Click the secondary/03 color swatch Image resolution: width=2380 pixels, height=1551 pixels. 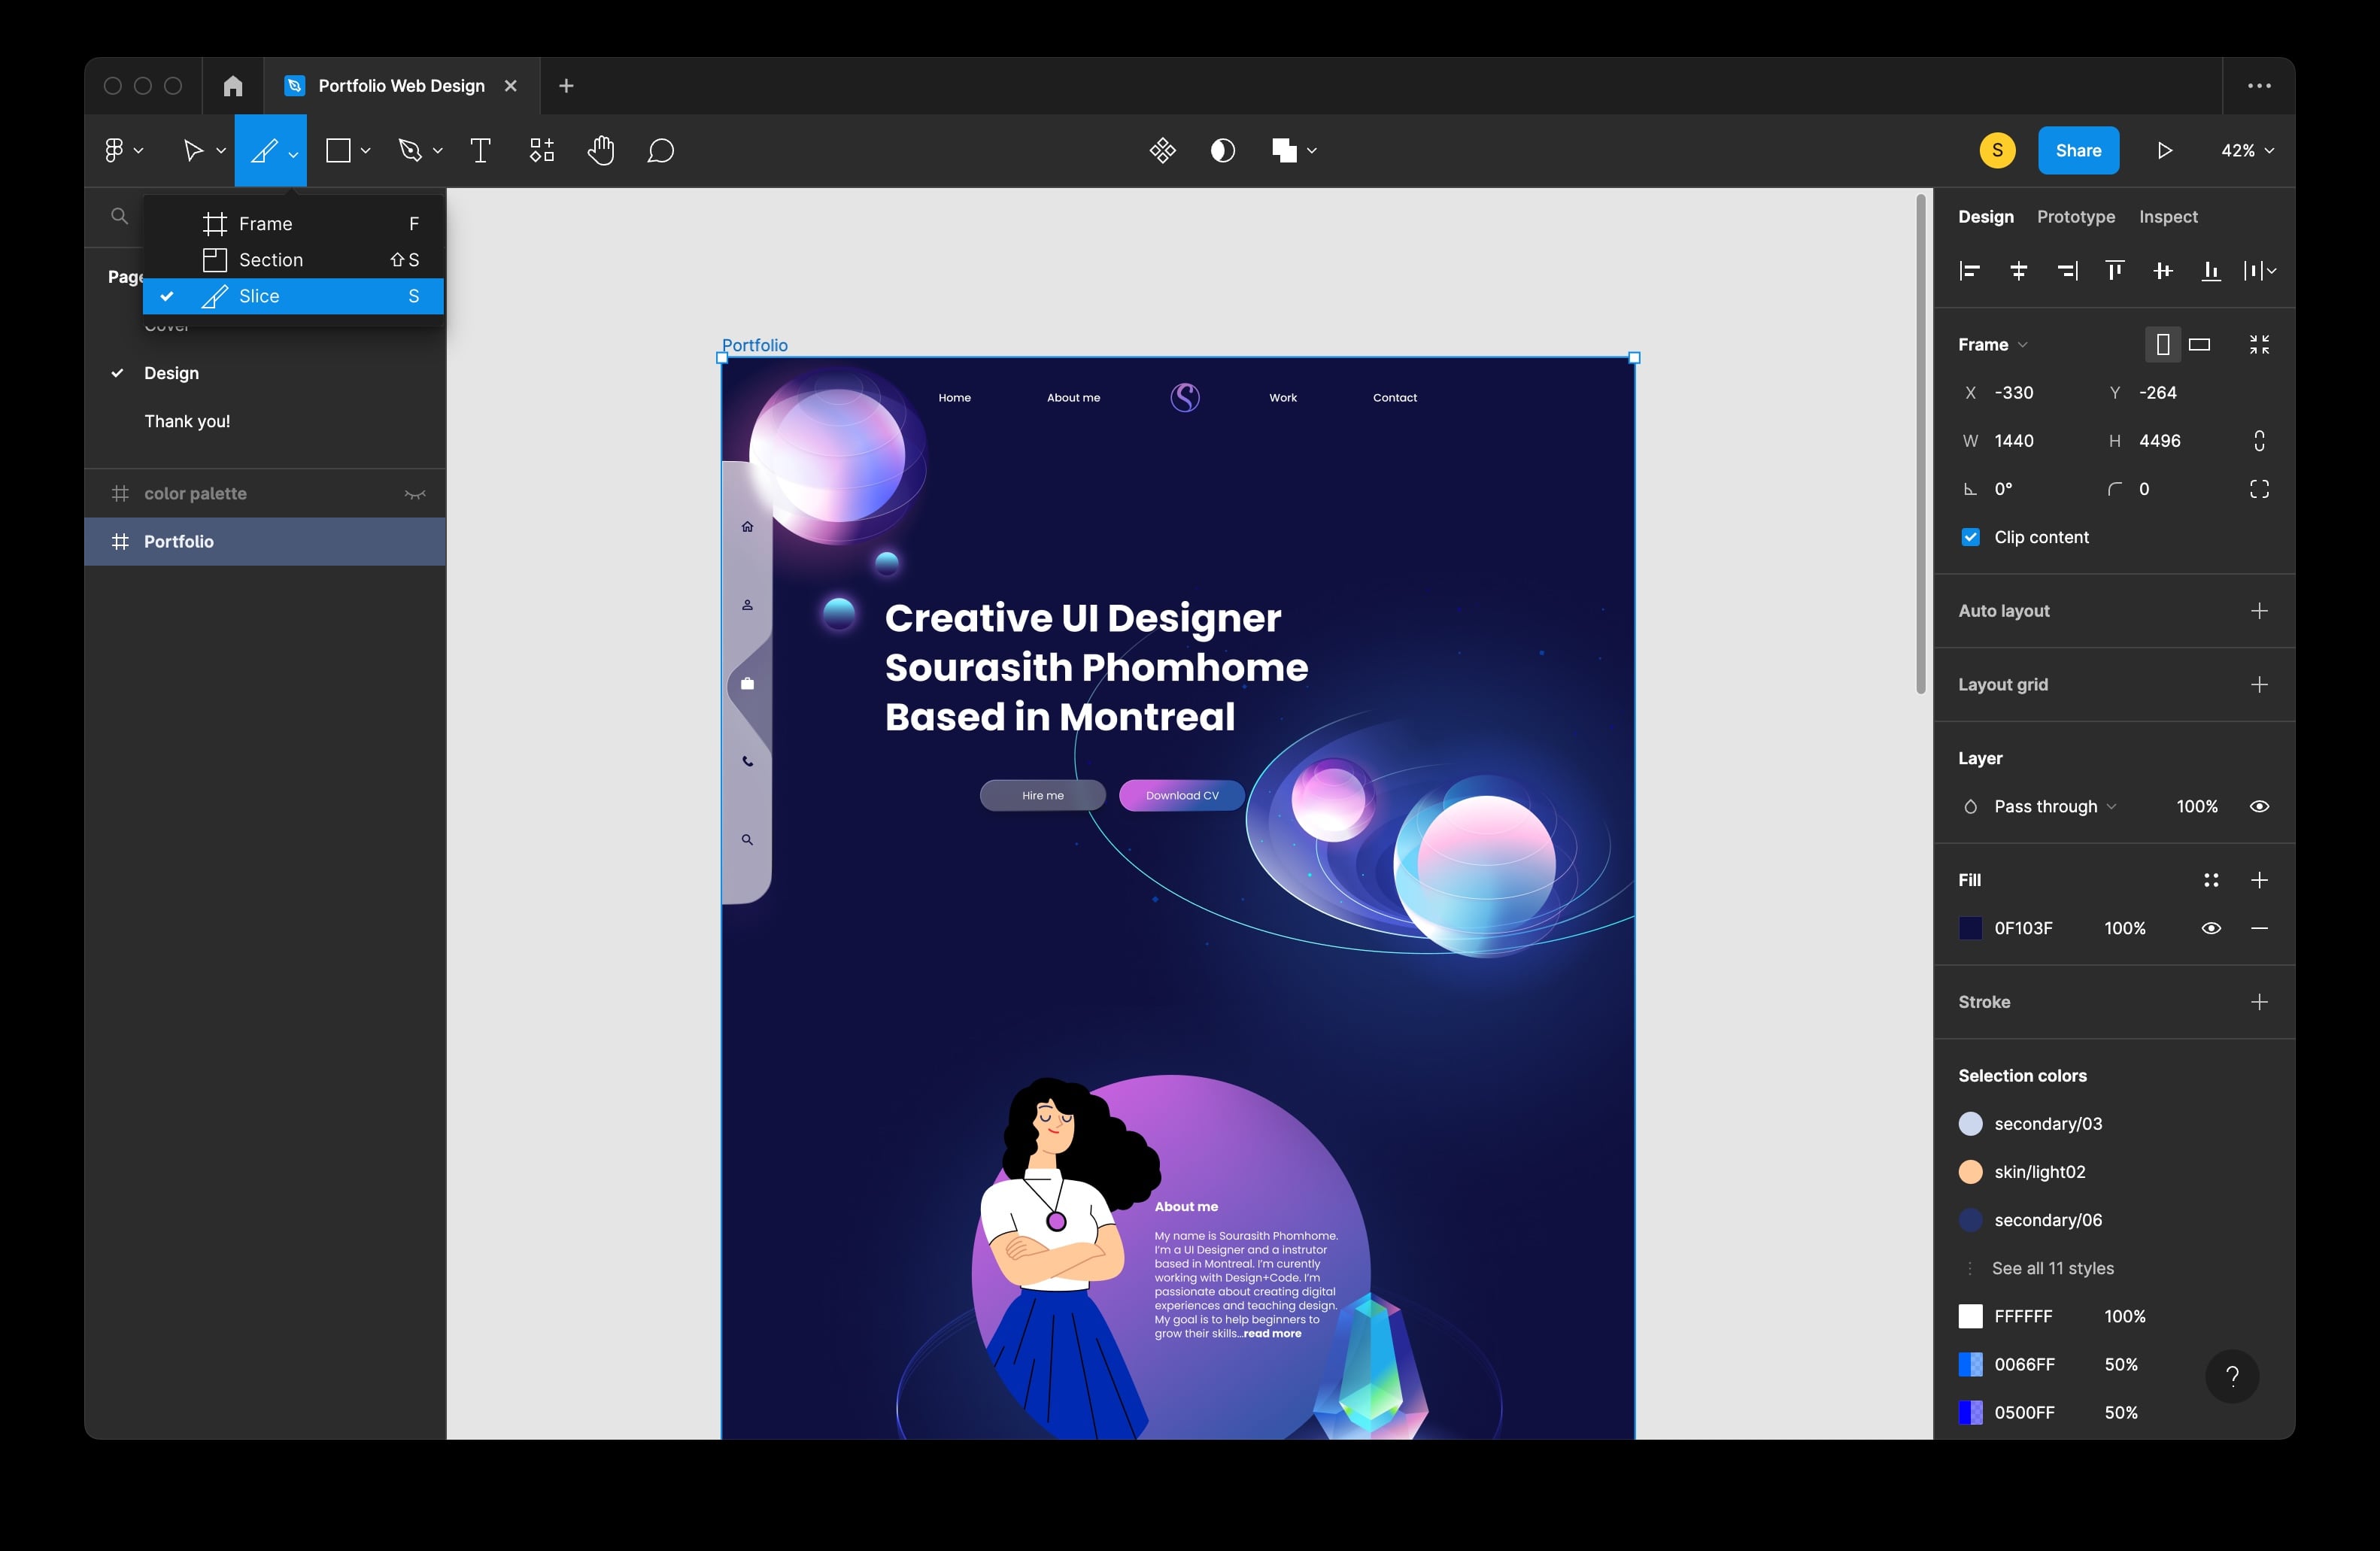tap(1970, 1123)
